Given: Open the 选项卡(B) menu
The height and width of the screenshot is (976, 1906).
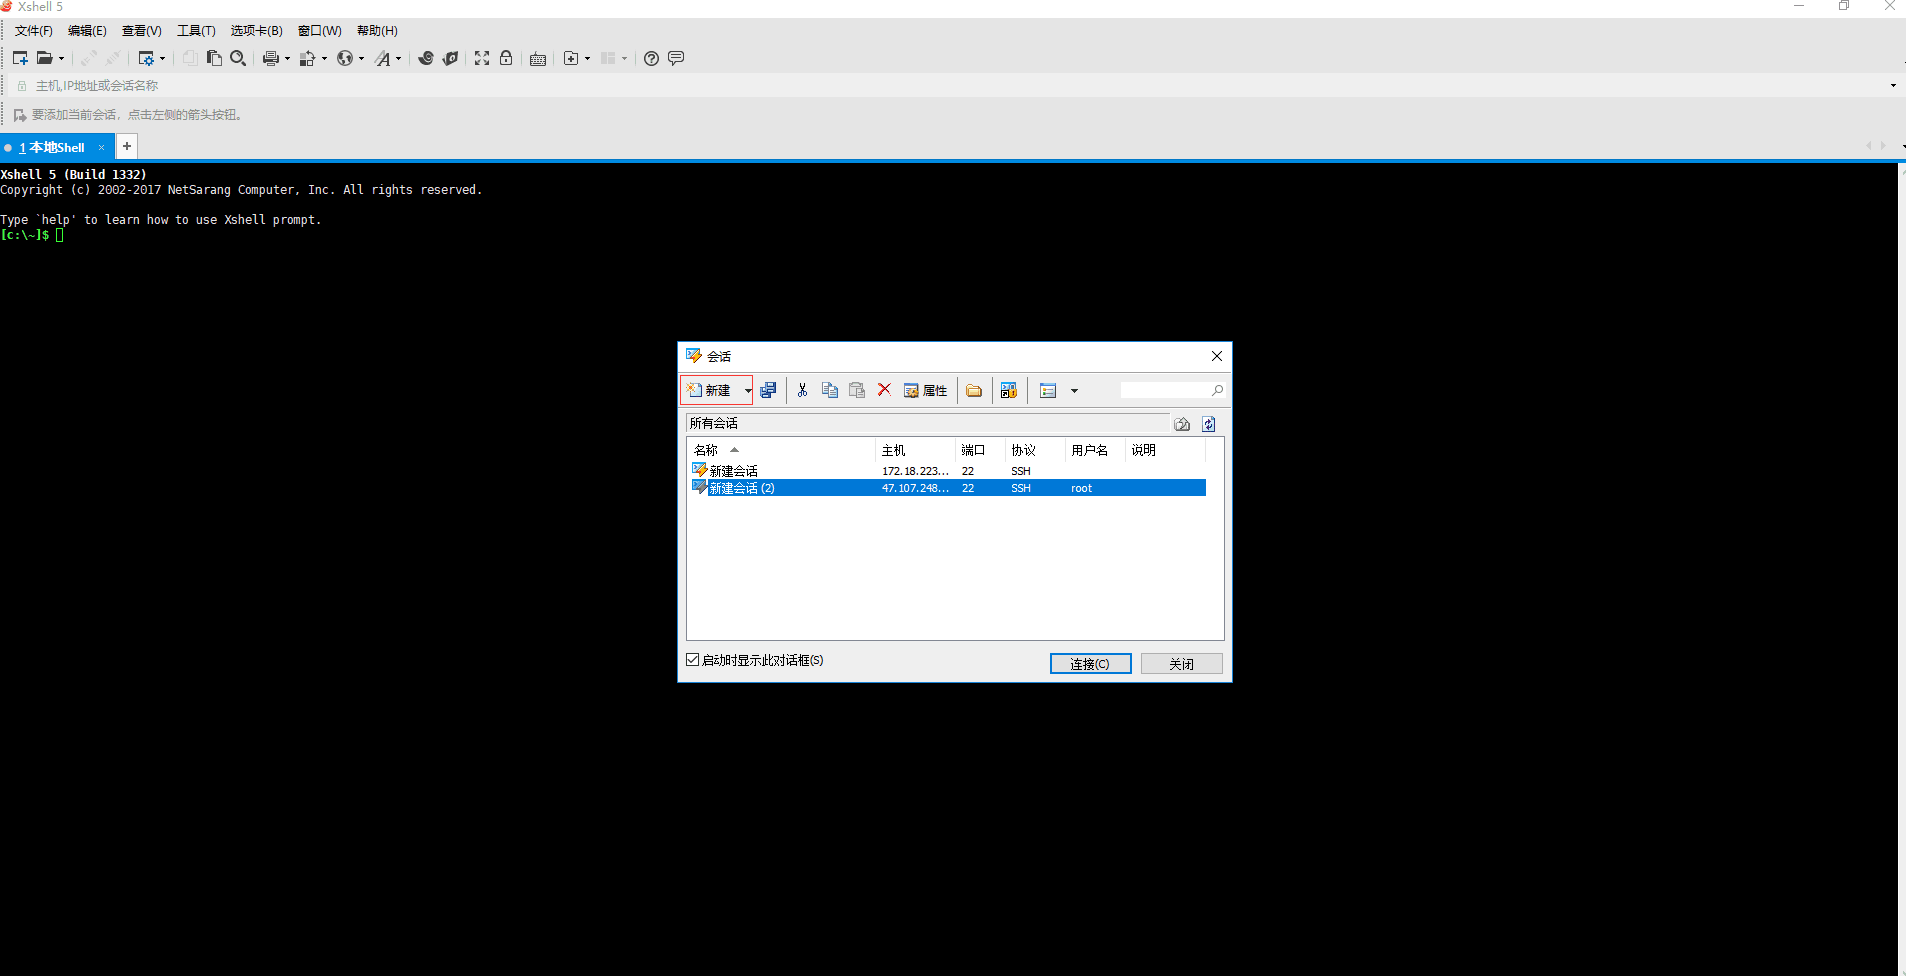Looking at the screenshot, I should (x=256, y=31).
